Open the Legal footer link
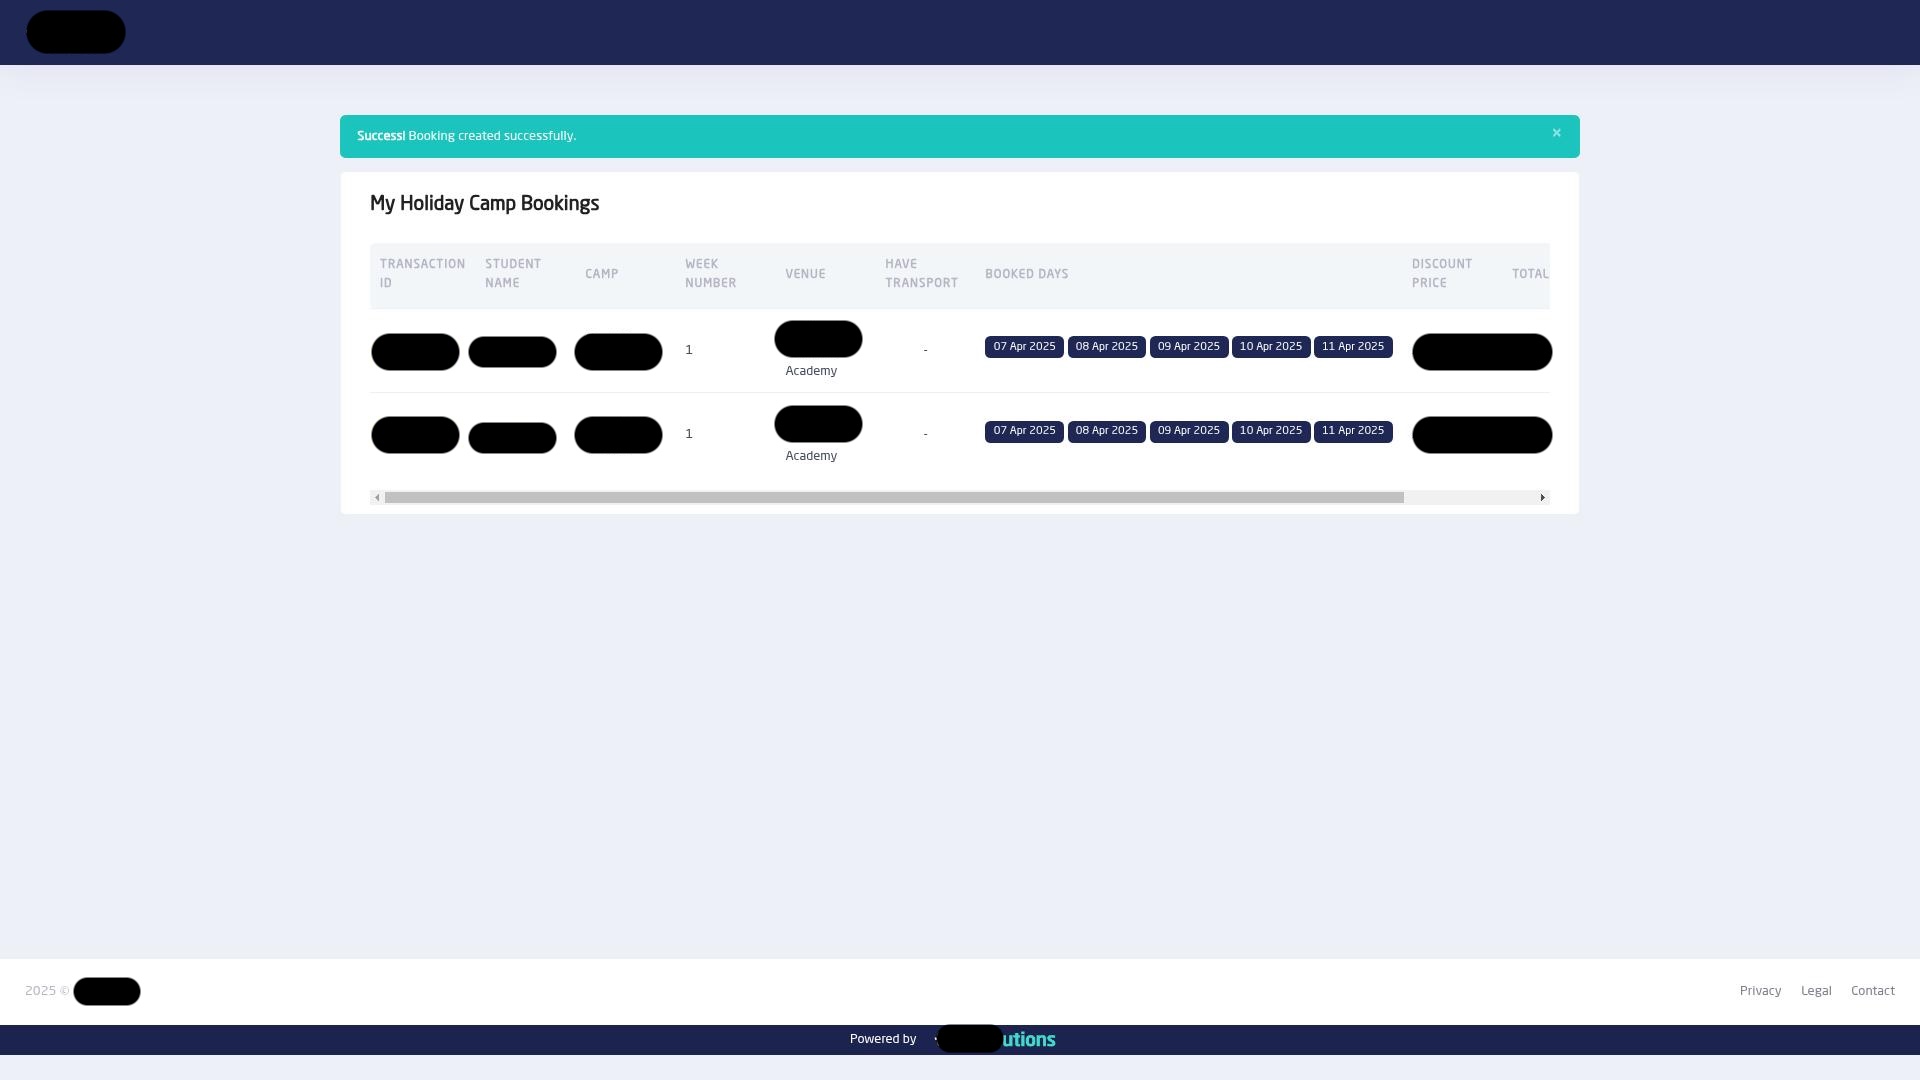This screenshot has height=1080, width=1920. tap(1816, 991)
